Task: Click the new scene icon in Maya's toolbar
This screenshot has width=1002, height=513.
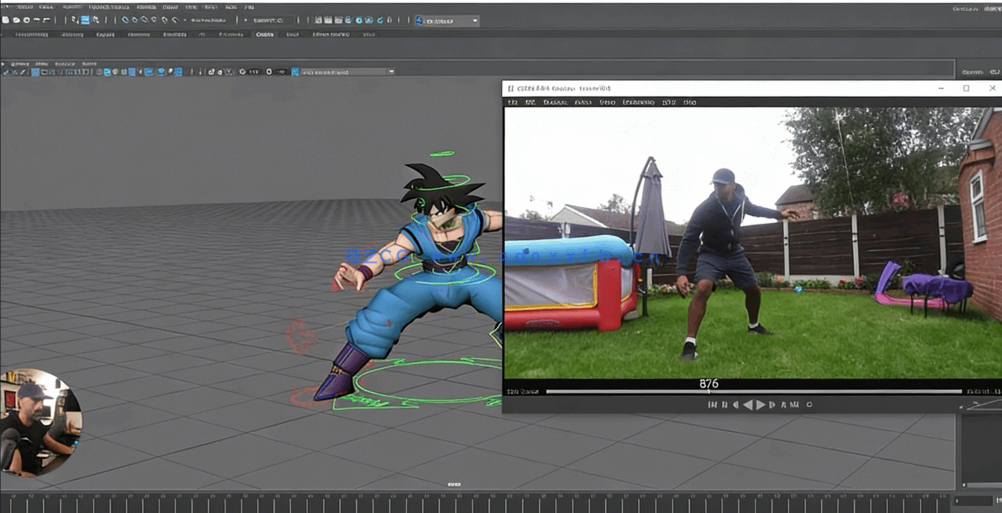Action: pos(6,20)
